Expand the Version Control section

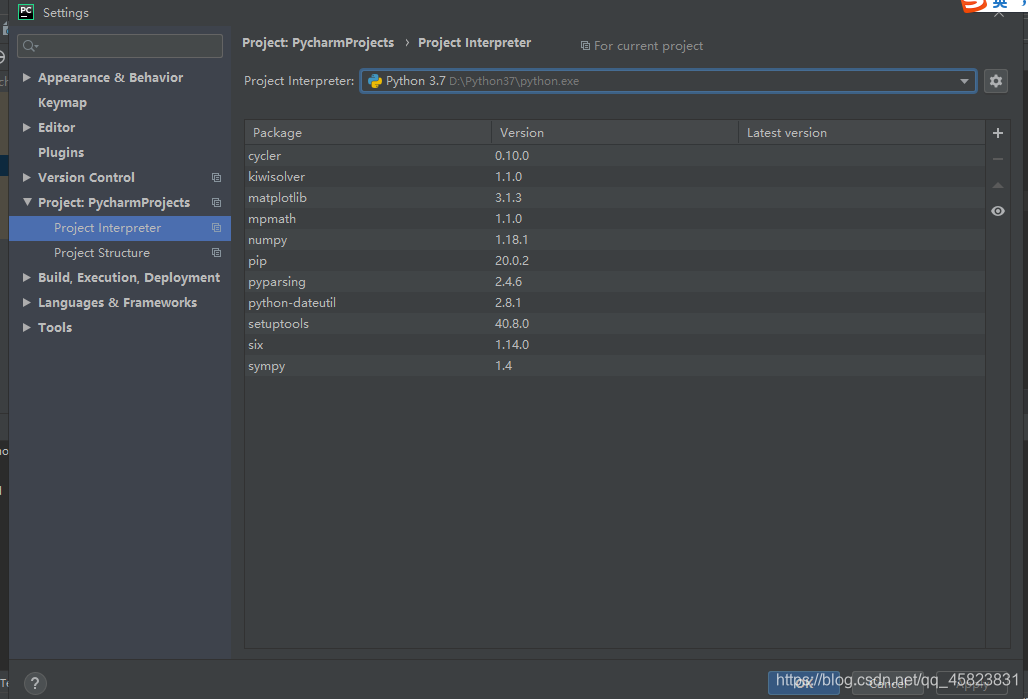[27, 177]
